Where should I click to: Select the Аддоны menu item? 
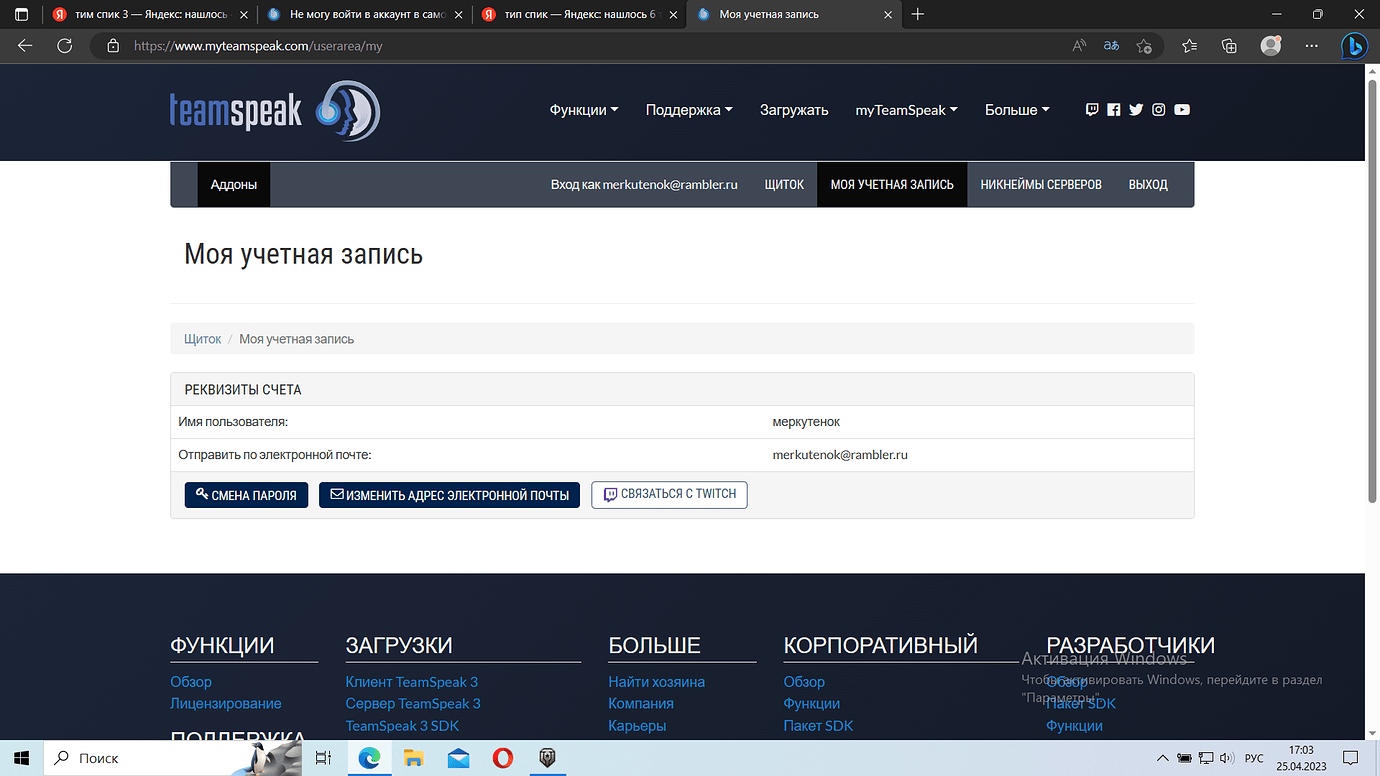(234, 185)
